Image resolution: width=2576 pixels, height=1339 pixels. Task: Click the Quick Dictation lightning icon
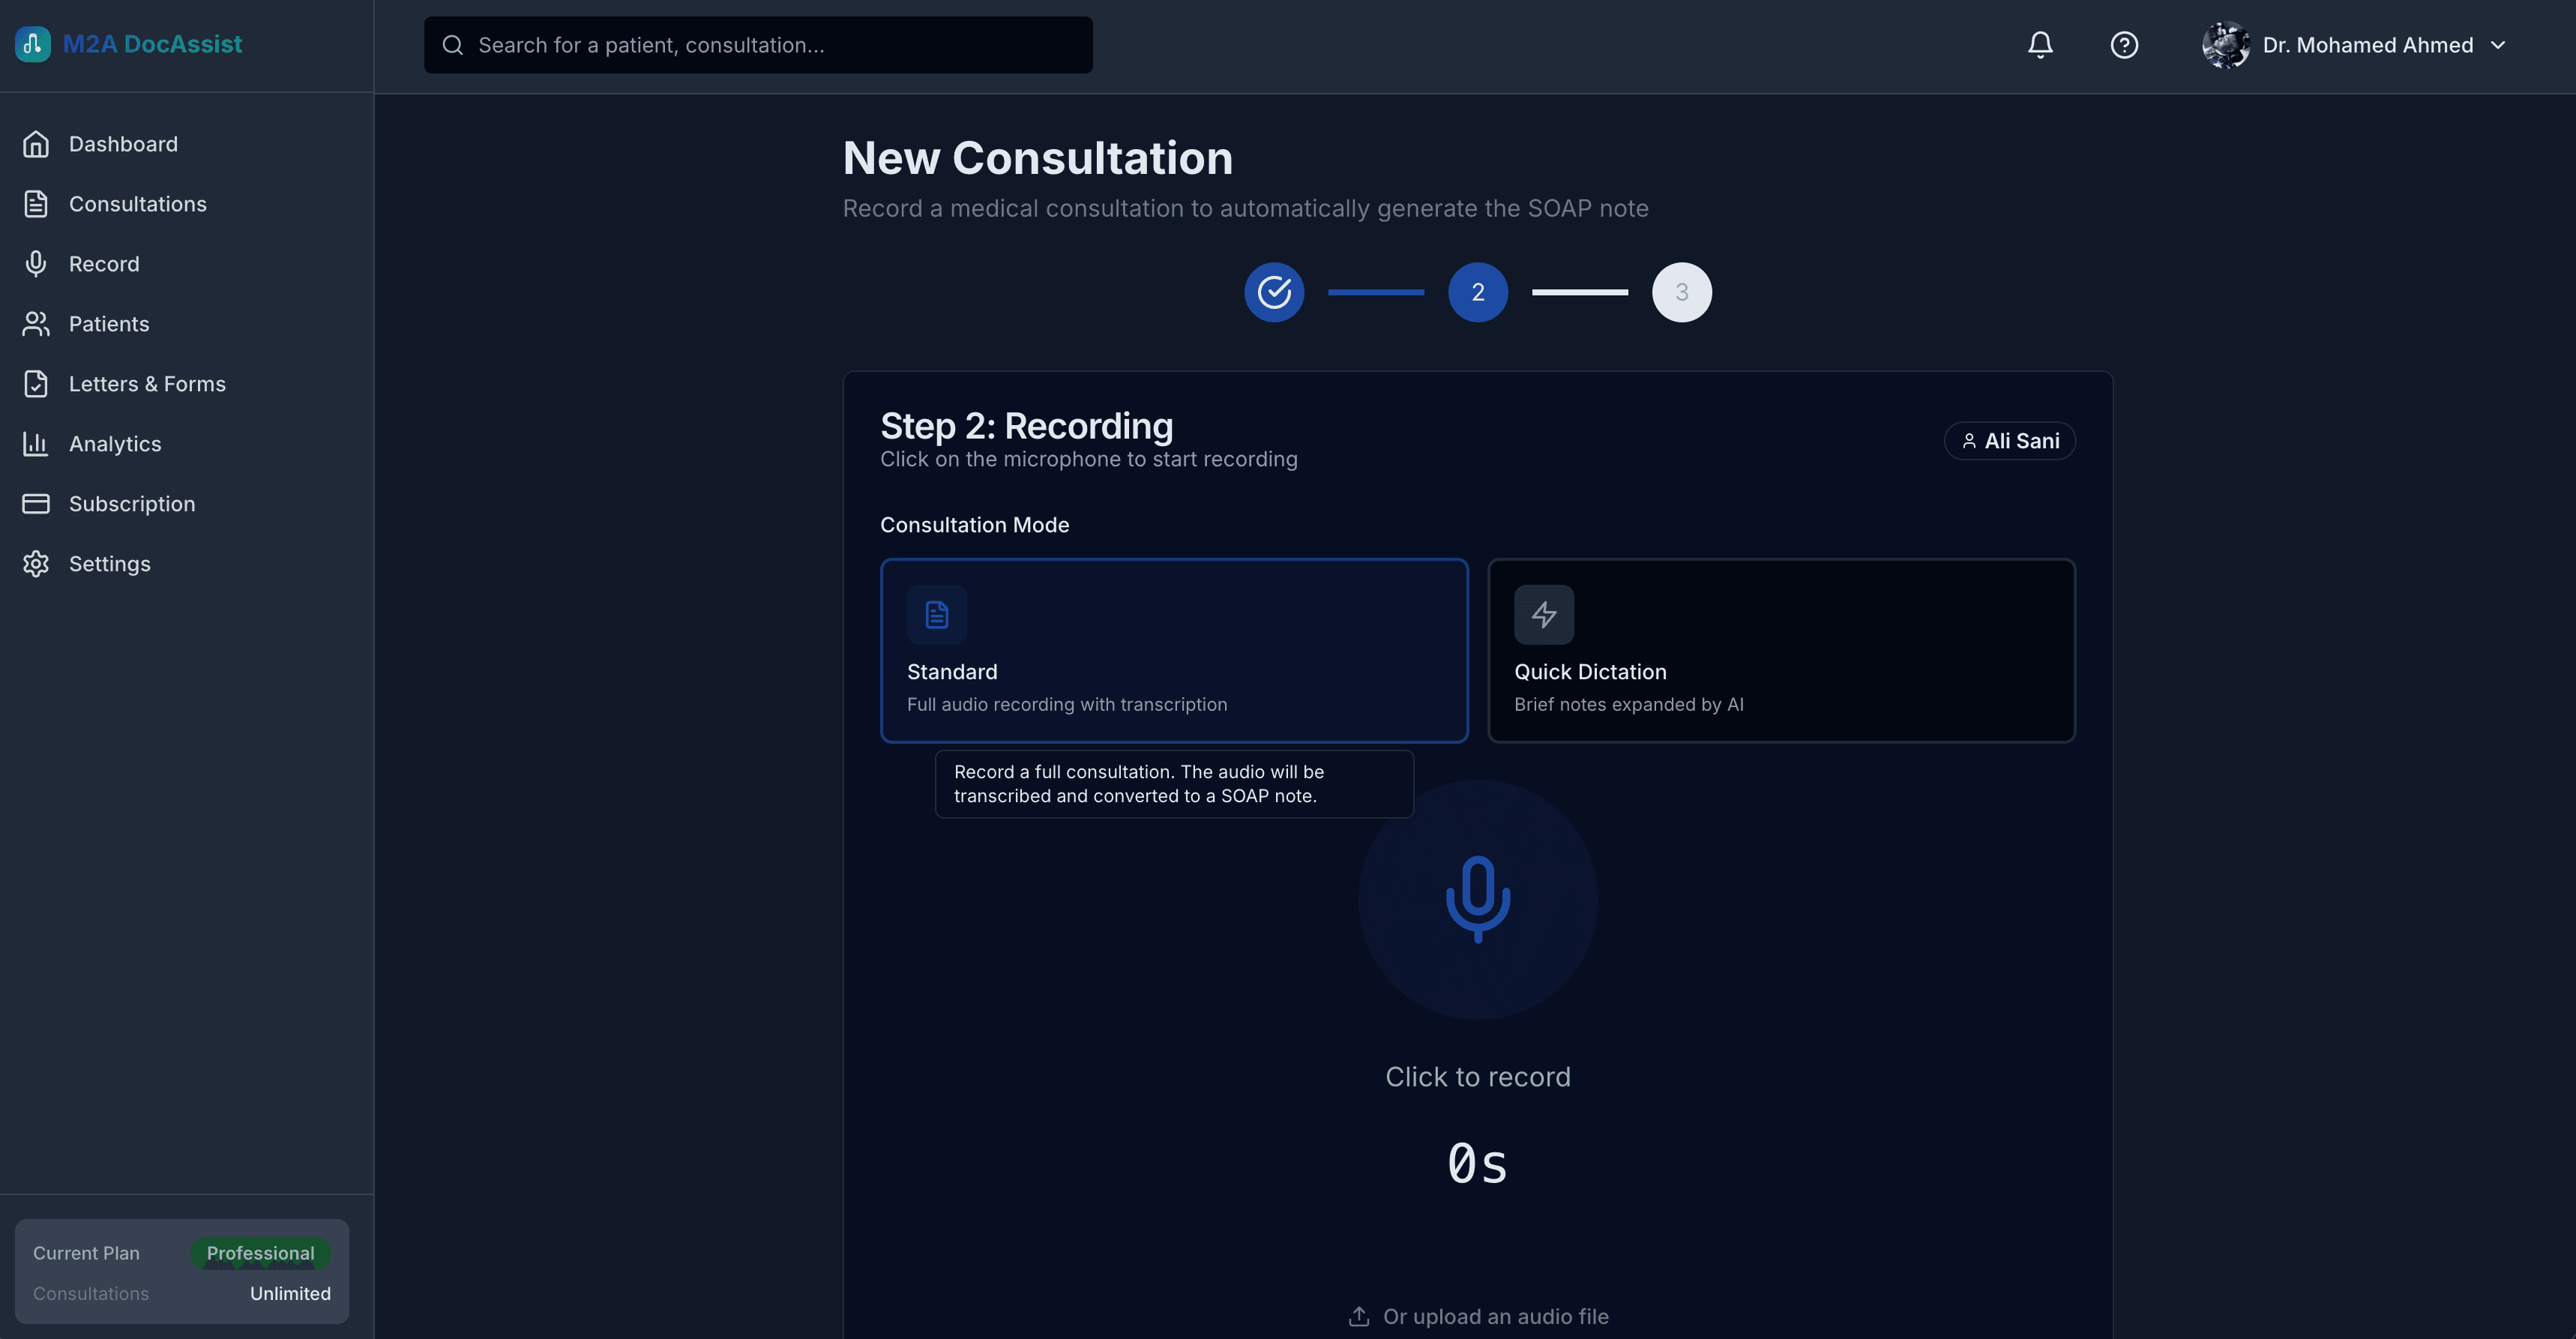click(1544, 615)
